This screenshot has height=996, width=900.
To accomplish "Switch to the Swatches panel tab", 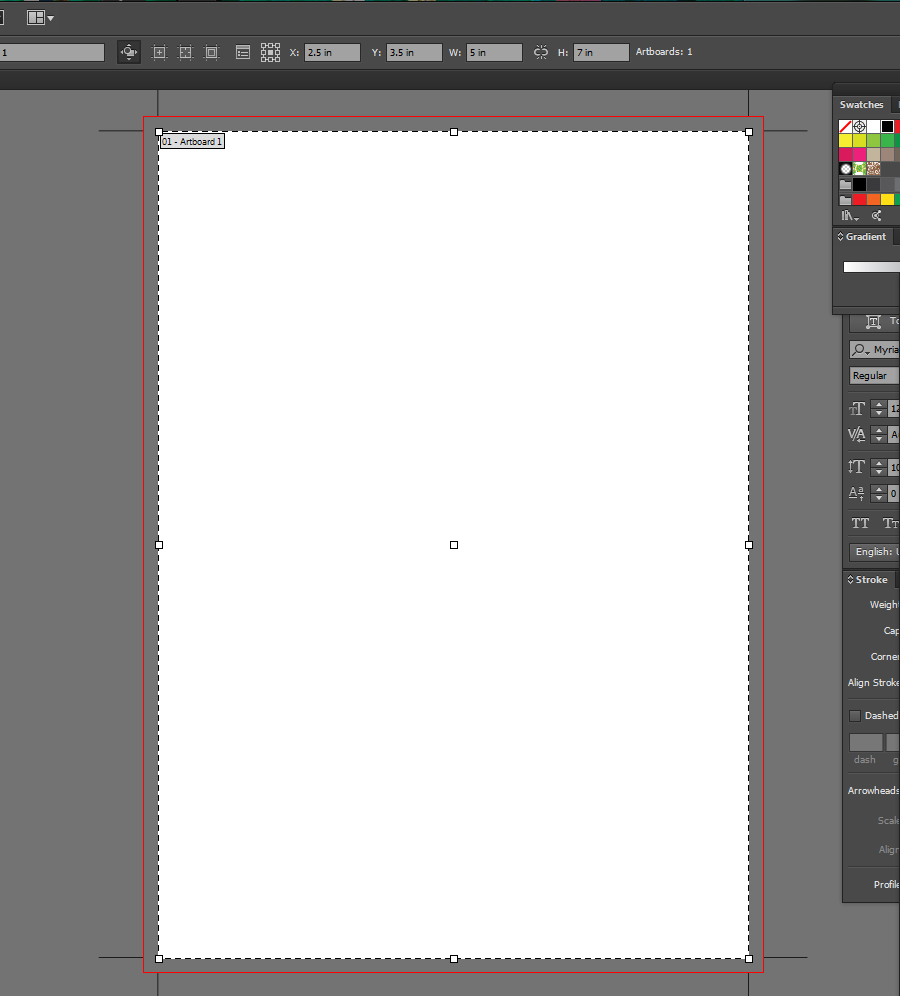I will click(x=861, y=105).
